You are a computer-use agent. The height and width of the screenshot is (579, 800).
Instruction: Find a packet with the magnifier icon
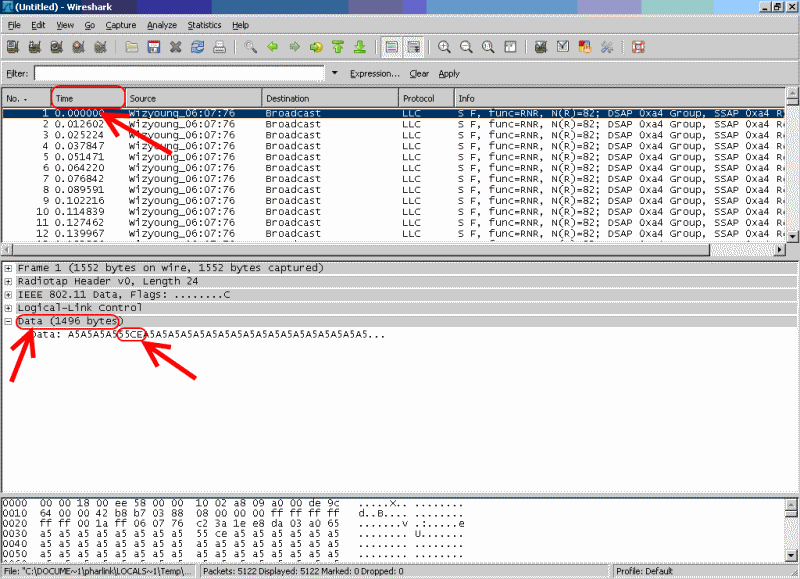(251, 47)
